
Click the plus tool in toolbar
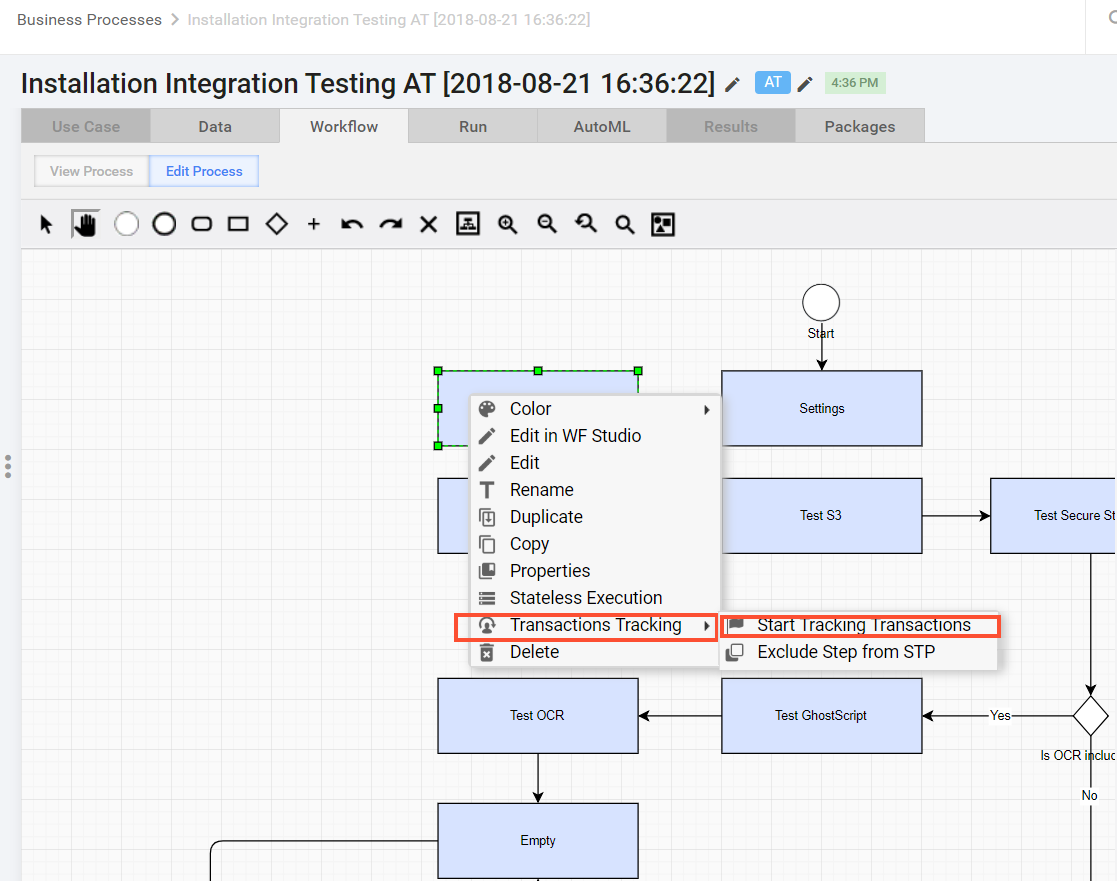(313, 224)
